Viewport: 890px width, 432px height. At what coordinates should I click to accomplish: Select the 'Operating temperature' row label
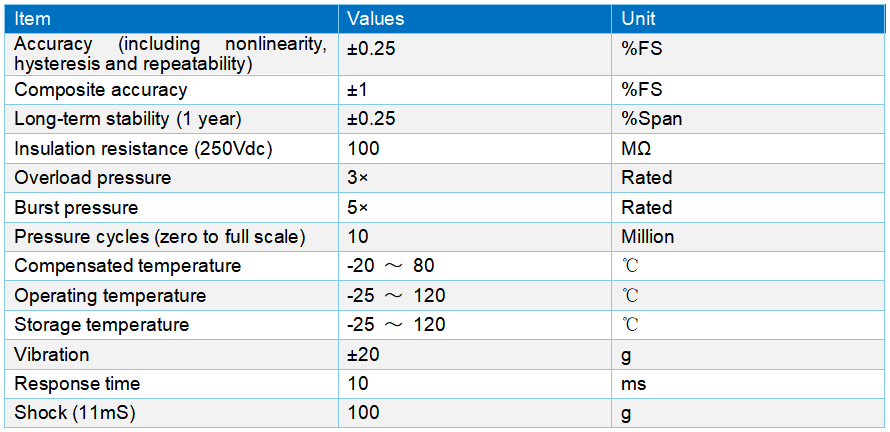pos(110,296)
